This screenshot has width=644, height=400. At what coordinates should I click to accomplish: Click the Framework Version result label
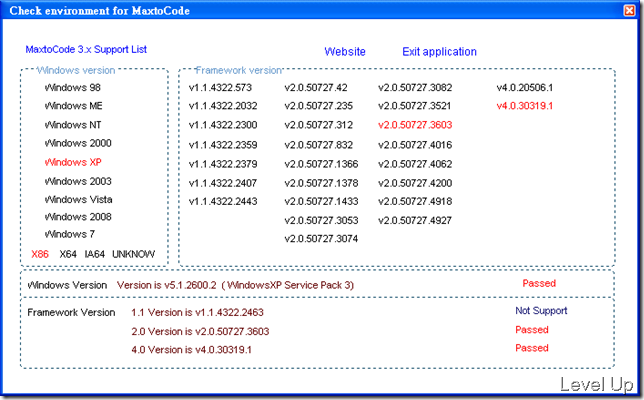coord(71,313)
